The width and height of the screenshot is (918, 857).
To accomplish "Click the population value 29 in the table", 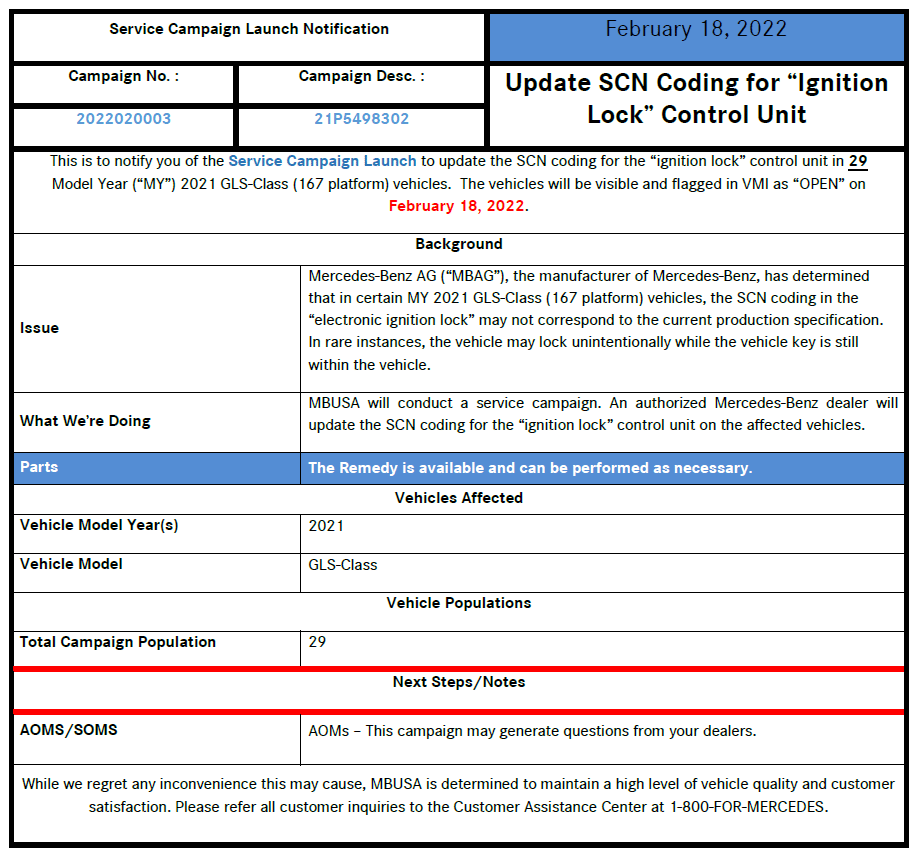I will pos(317,642).
